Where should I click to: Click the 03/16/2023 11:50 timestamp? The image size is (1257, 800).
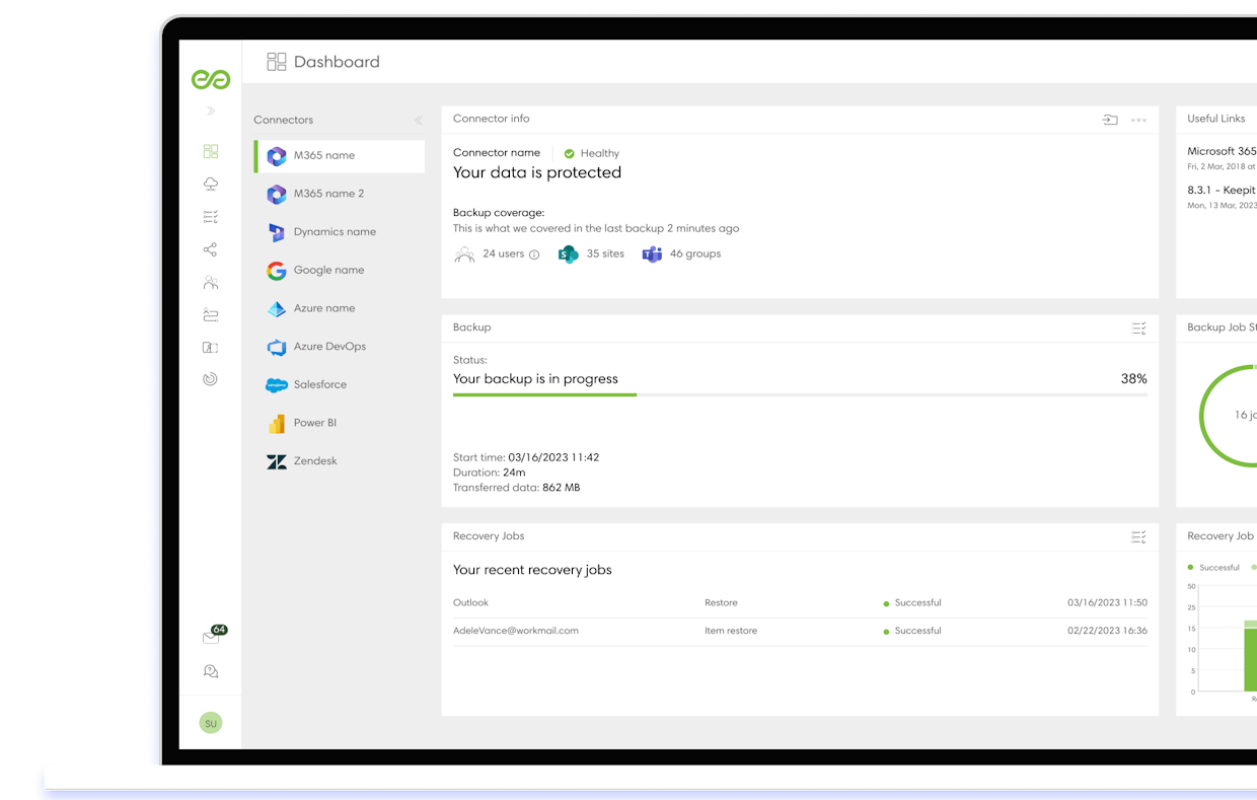point(1107,603)
